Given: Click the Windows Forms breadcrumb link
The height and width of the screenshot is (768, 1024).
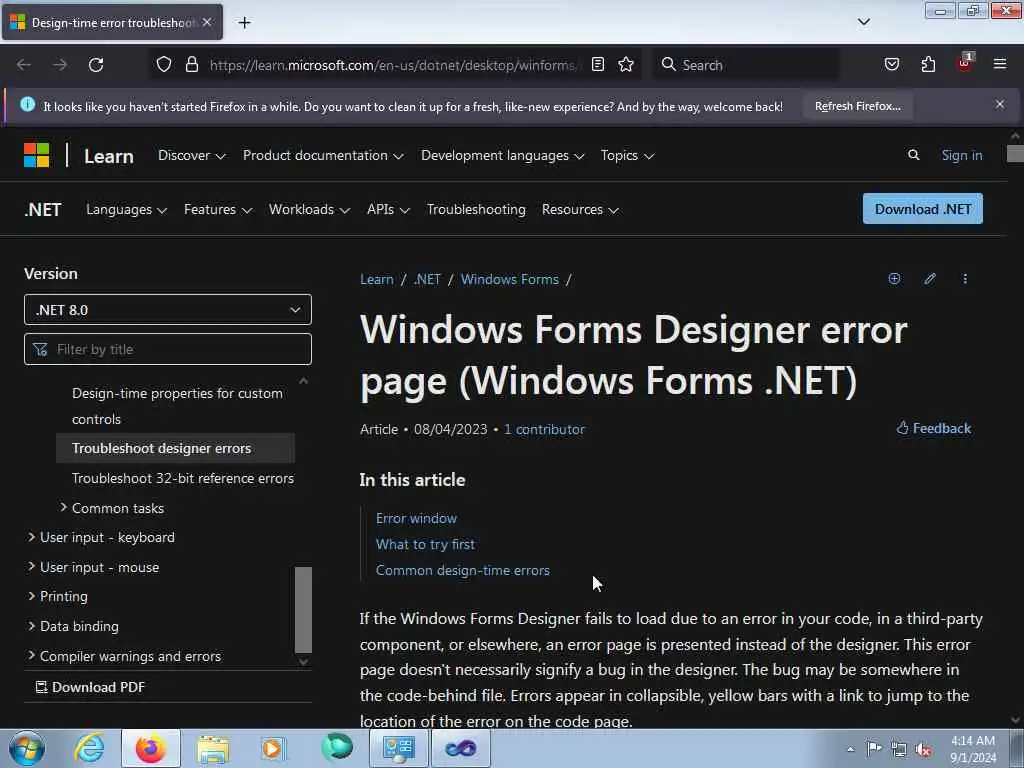Looking at the screenshot, I should click(510, 280).
